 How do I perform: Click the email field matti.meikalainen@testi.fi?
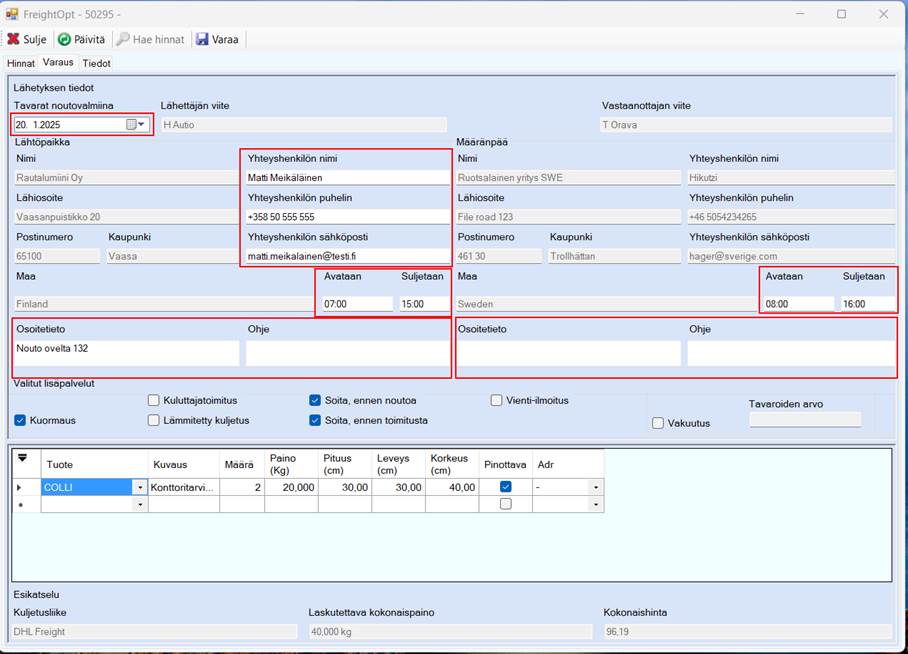(x=347, y=256)
